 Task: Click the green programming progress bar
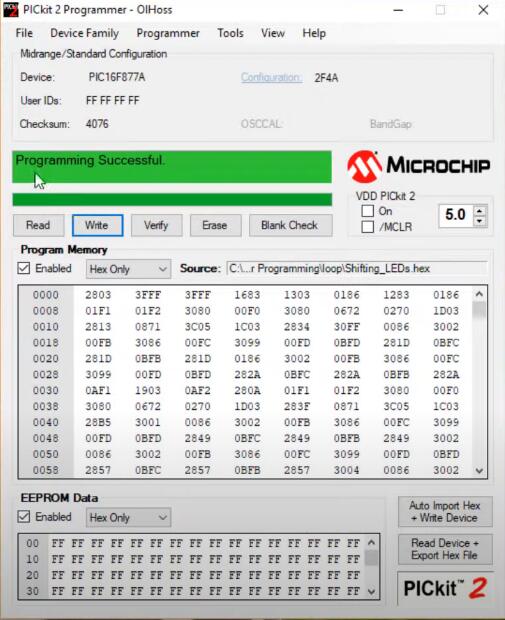point(172,200)
